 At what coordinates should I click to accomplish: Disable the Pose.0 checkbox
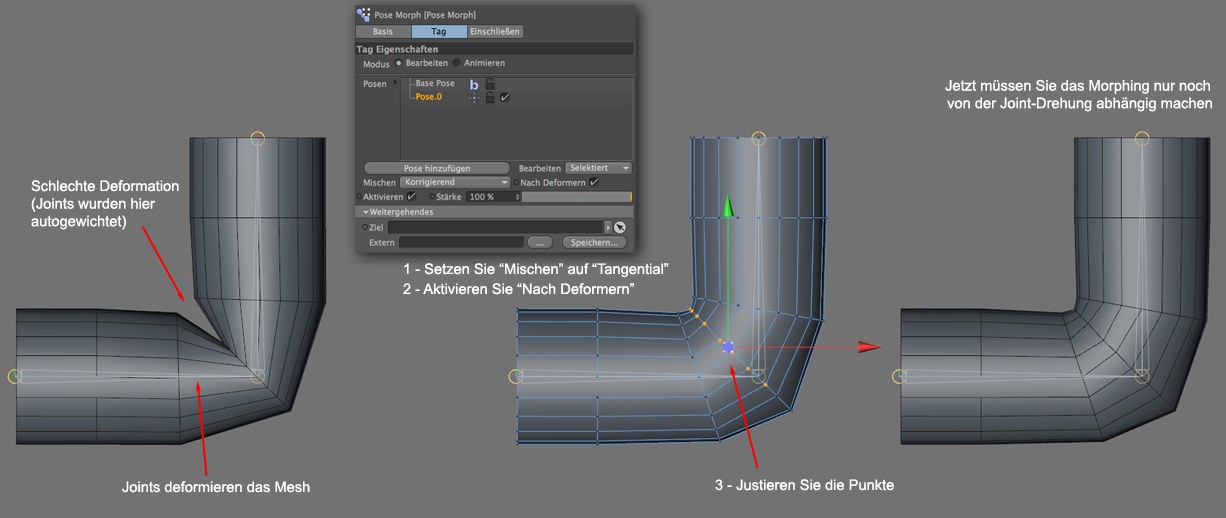[505, 98]
